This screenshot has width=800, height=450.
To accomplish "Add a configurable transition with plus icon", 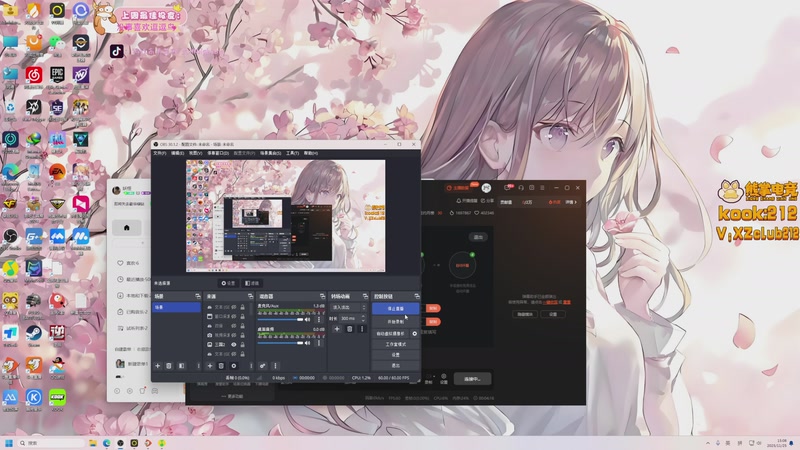I will pyautogui.click(x=337, y=329).
